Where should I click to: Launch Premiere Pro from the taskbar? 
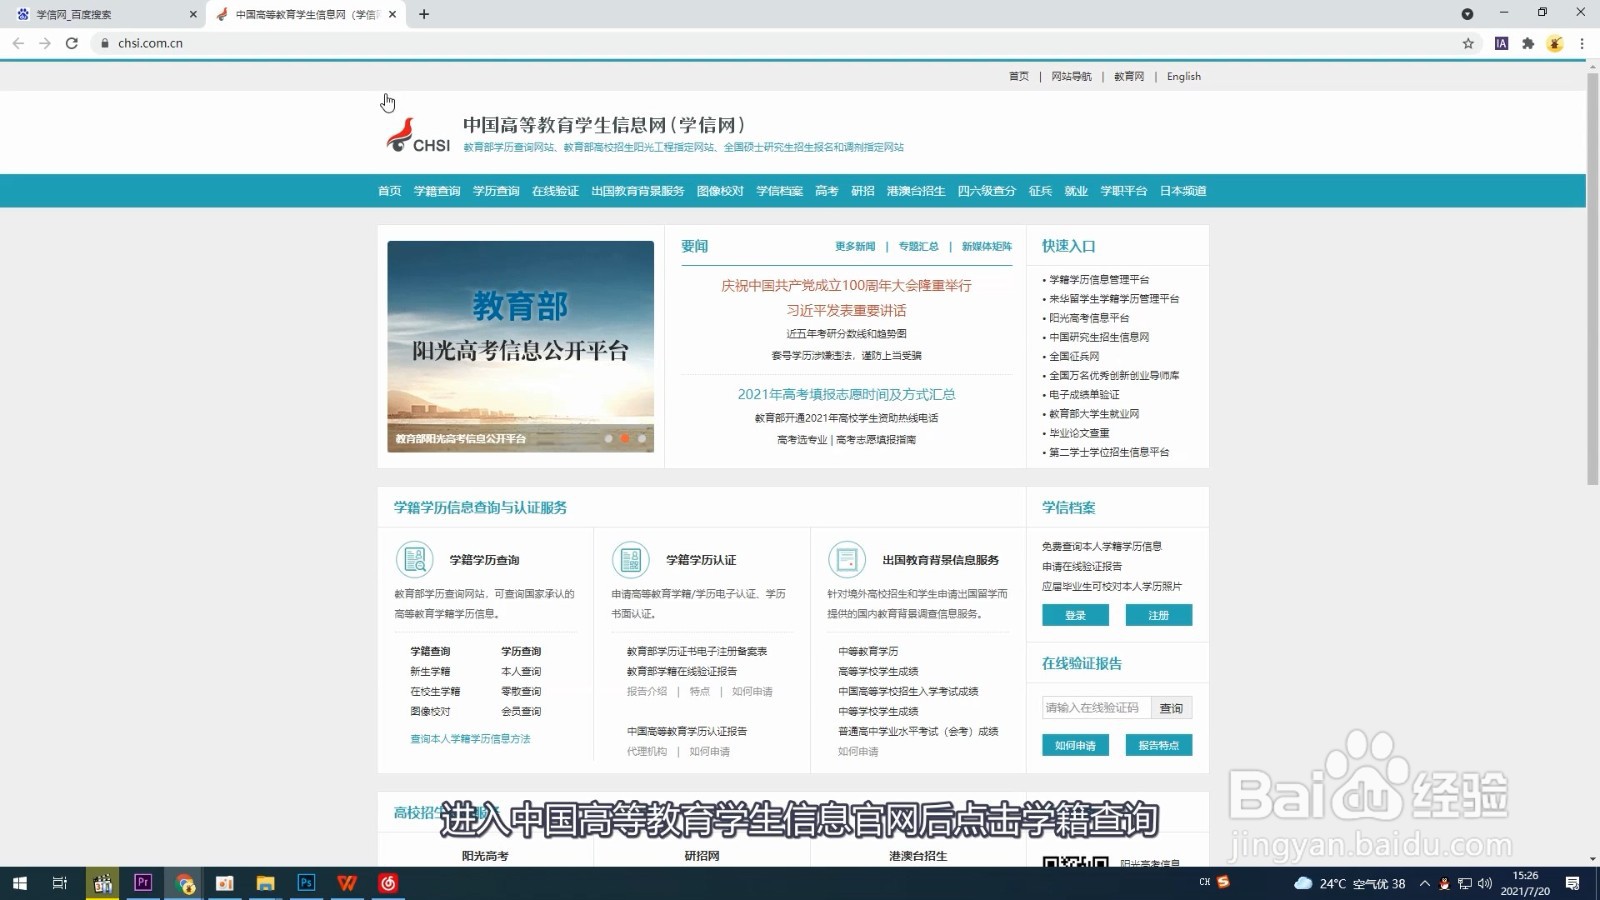[x=143, y=883]
